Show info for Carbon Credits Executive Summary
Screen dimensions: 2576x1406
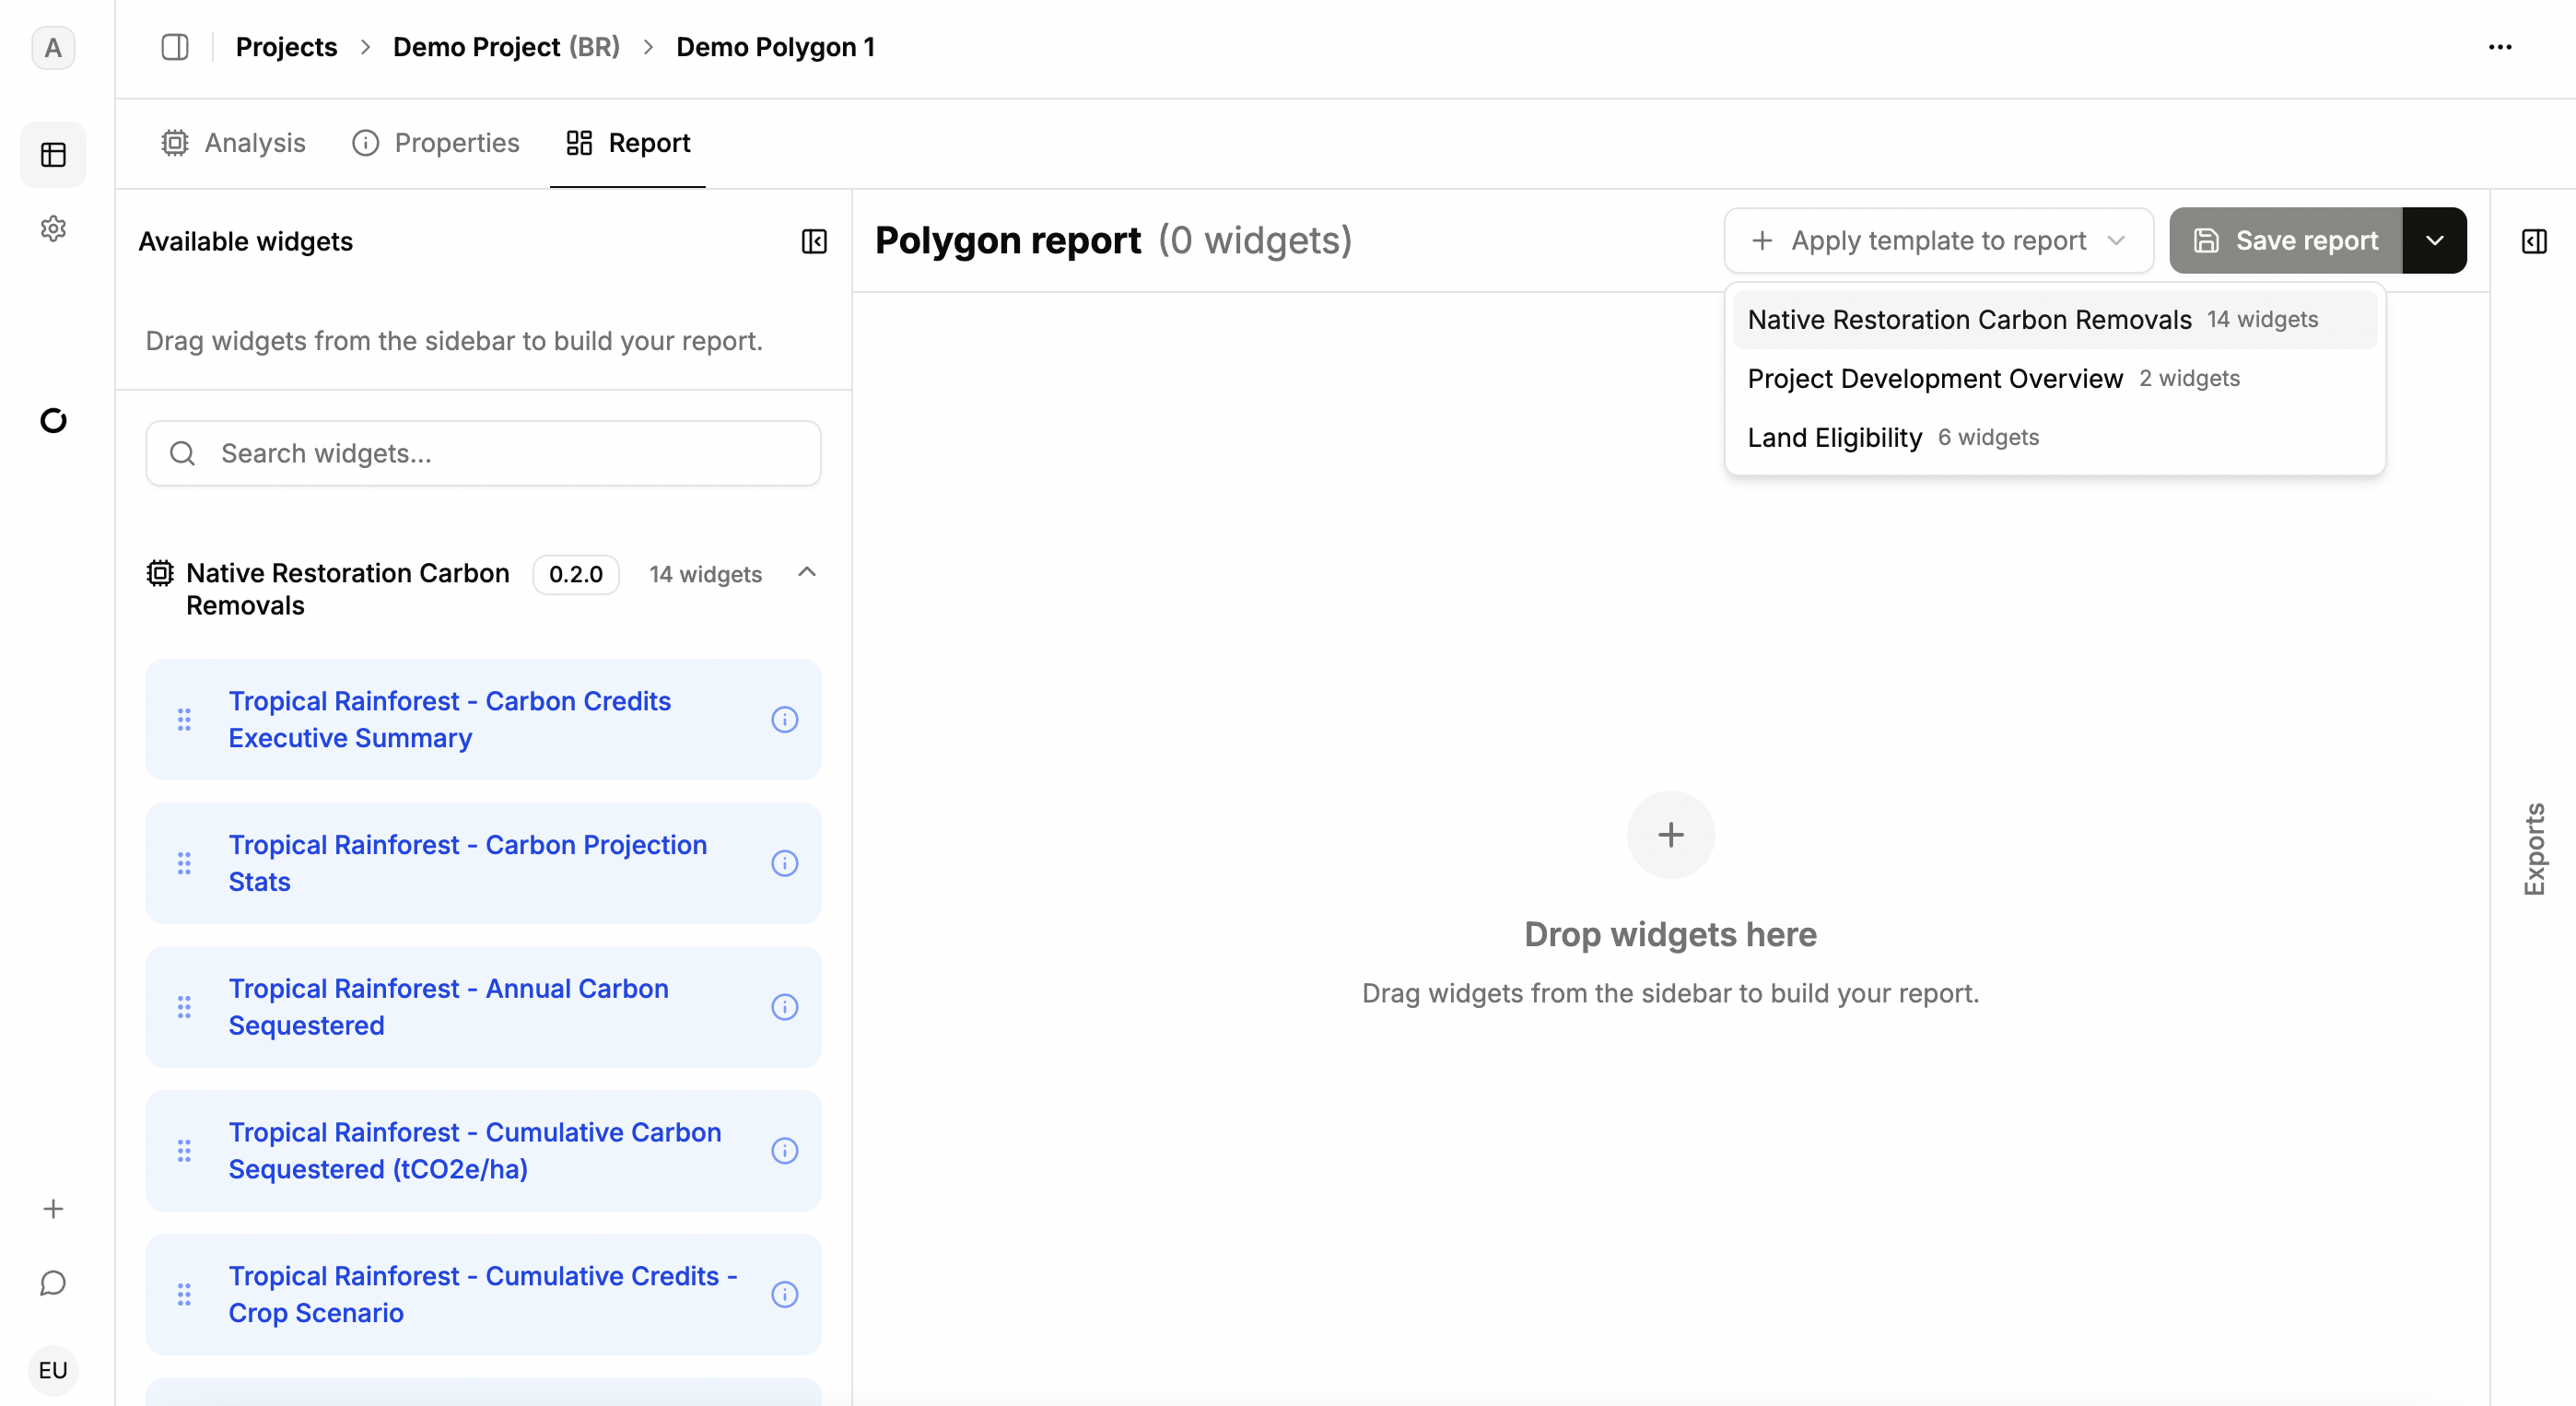tap(784, 719)
